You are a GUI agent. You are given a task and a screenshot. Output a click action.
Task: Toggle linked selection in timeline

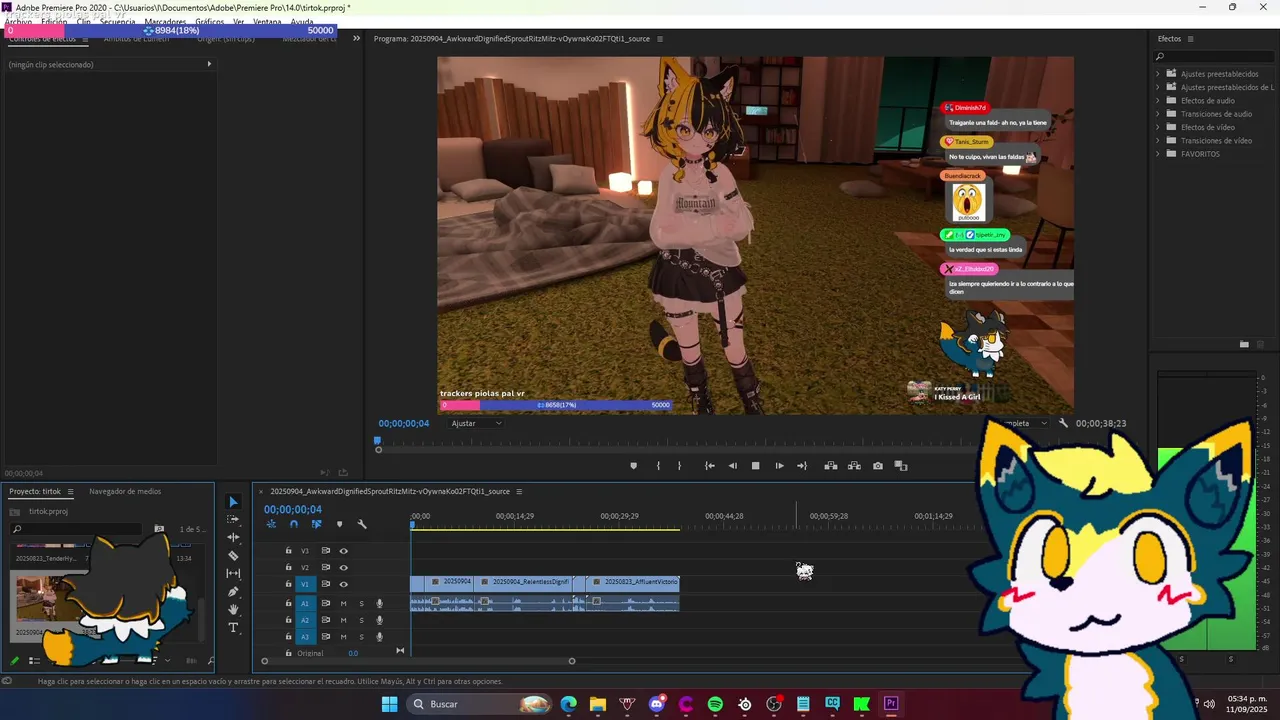316,524
